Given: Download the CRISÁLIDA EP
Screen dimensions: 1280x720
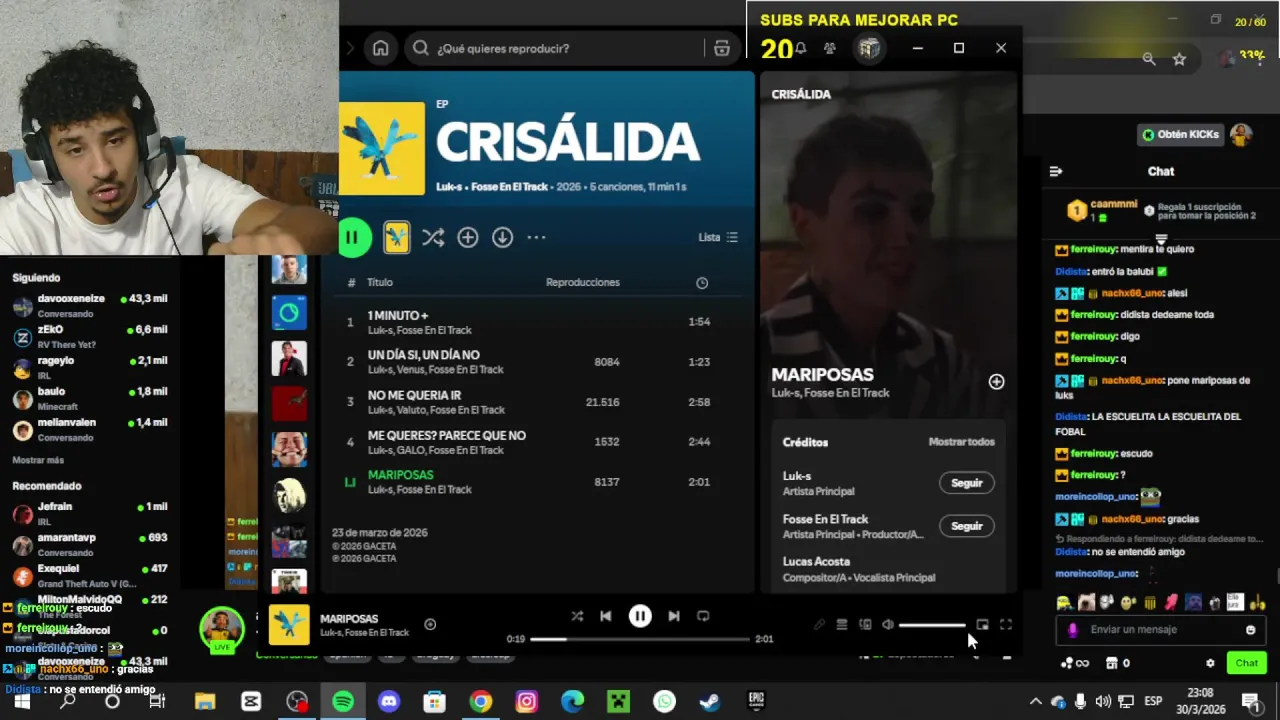Looking at the screenshot, I should (502, 237).
